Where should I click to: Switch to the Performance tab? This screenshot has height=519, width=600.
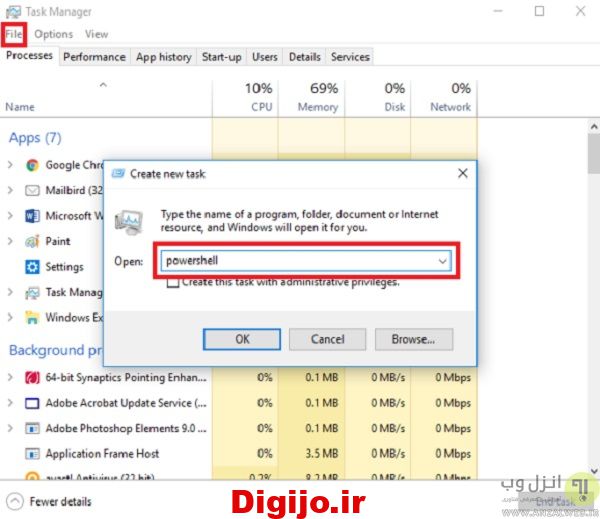(95, 57)
